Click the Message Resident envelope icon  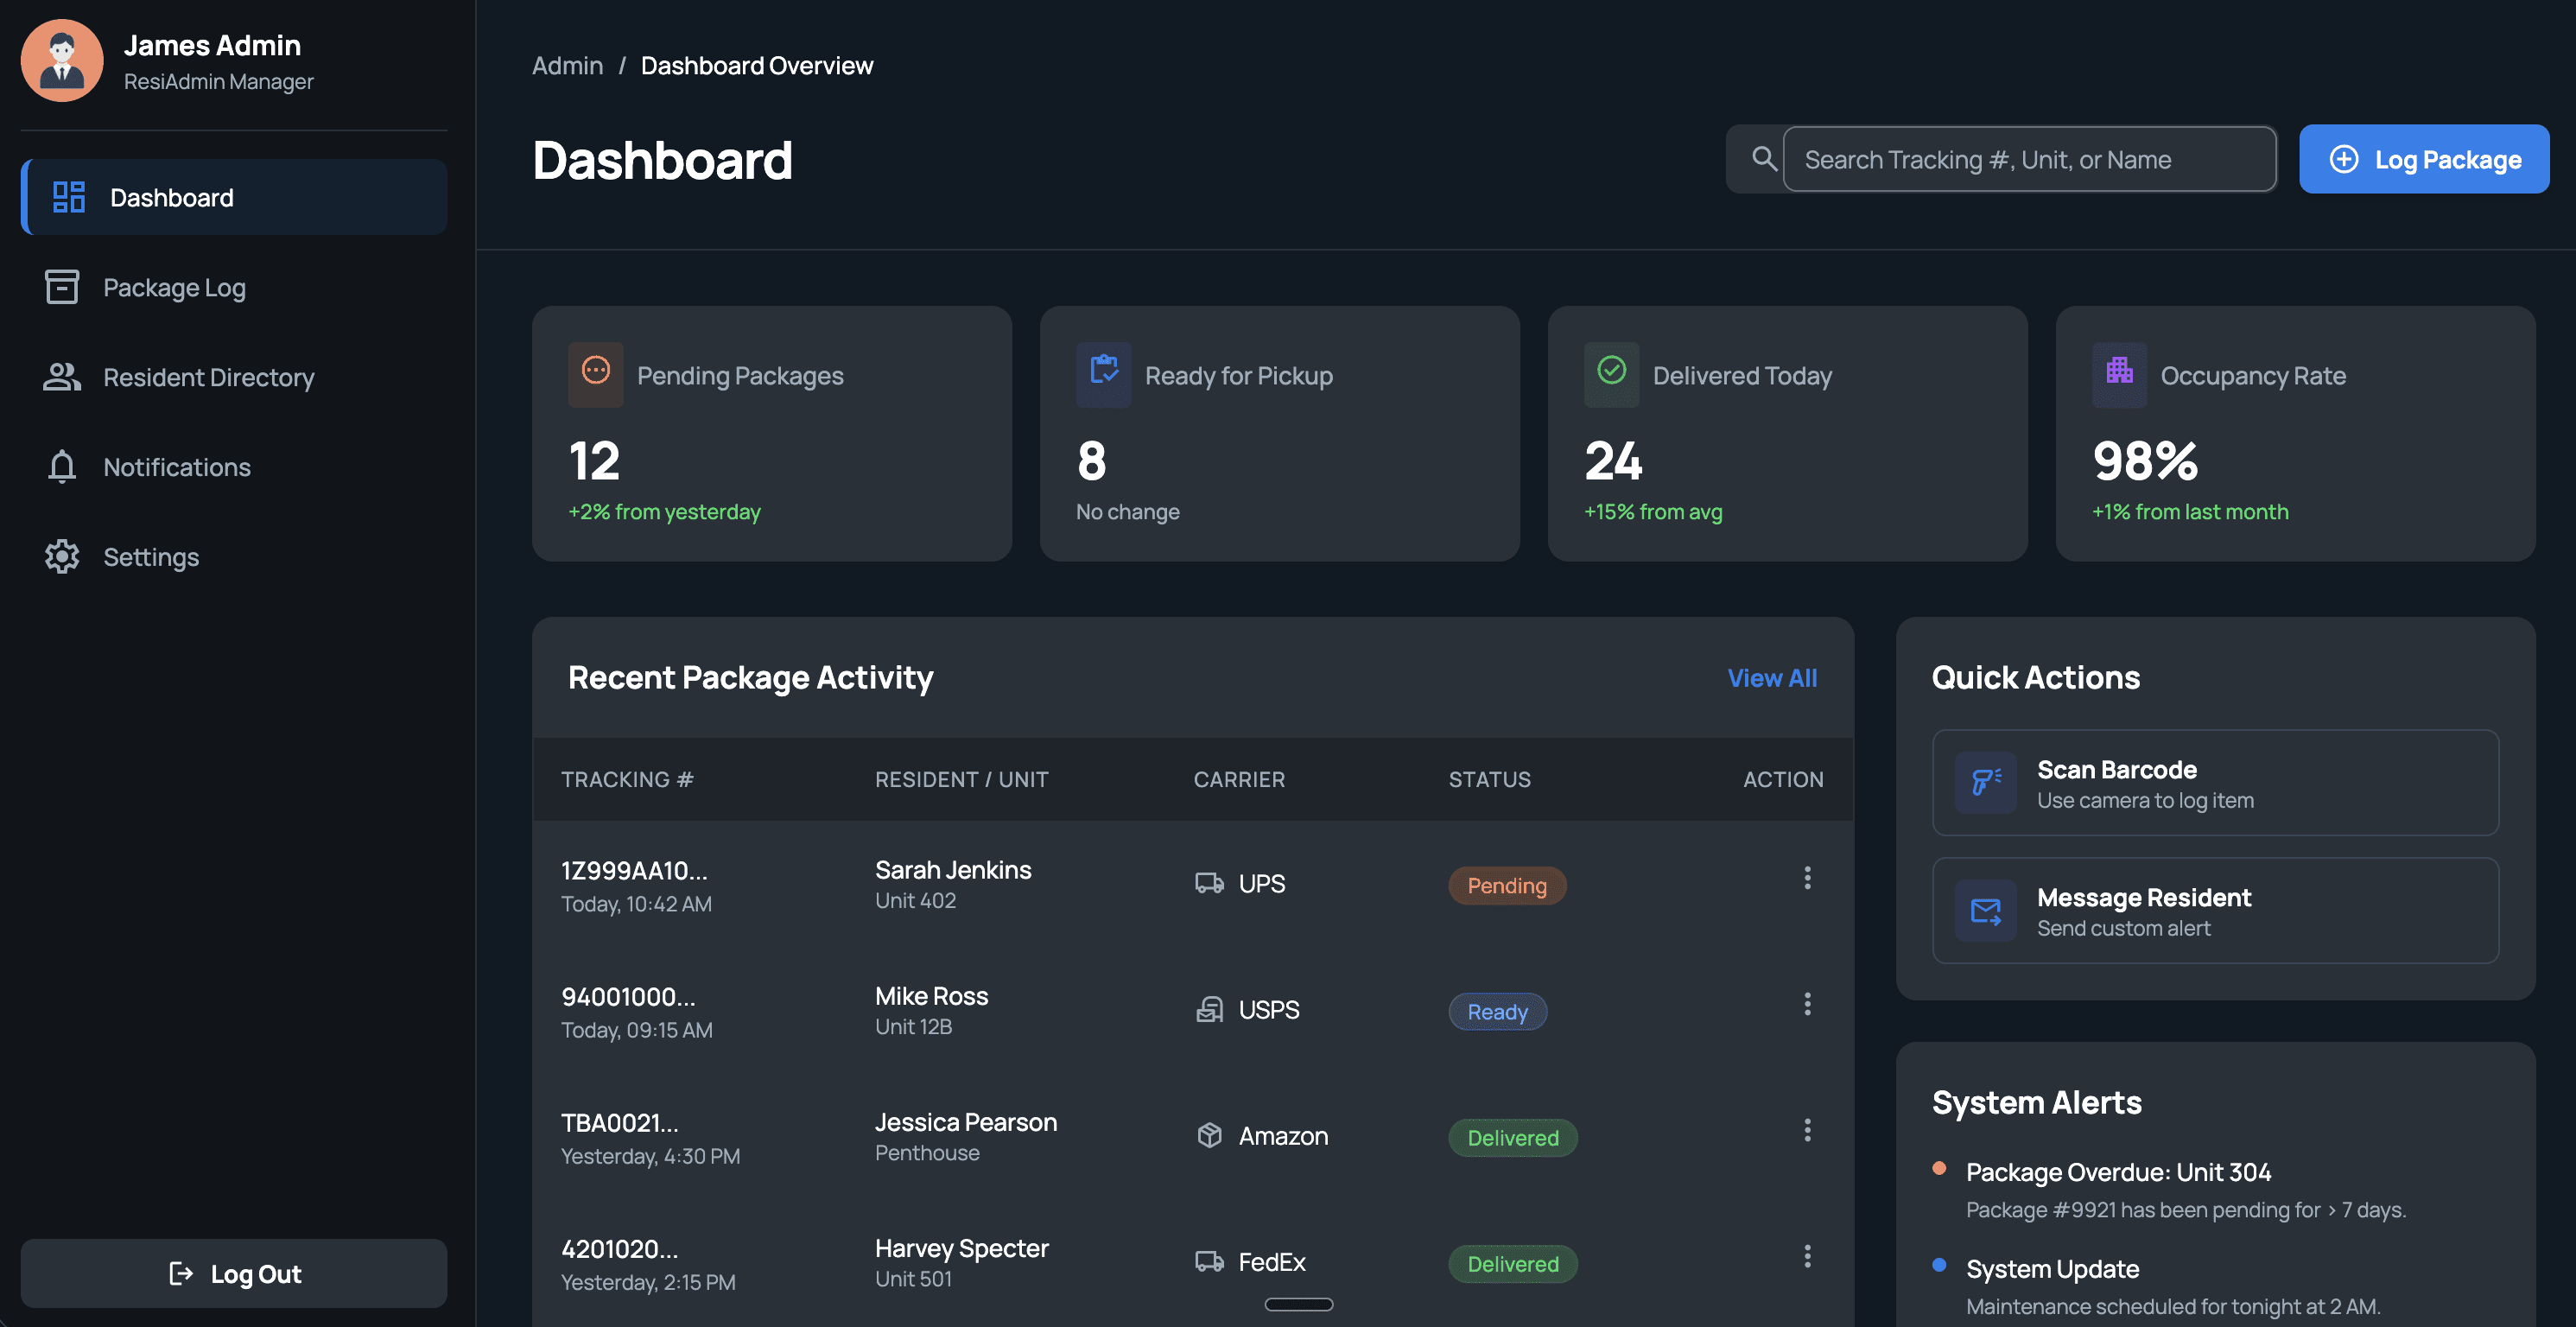click(1985, 910)
